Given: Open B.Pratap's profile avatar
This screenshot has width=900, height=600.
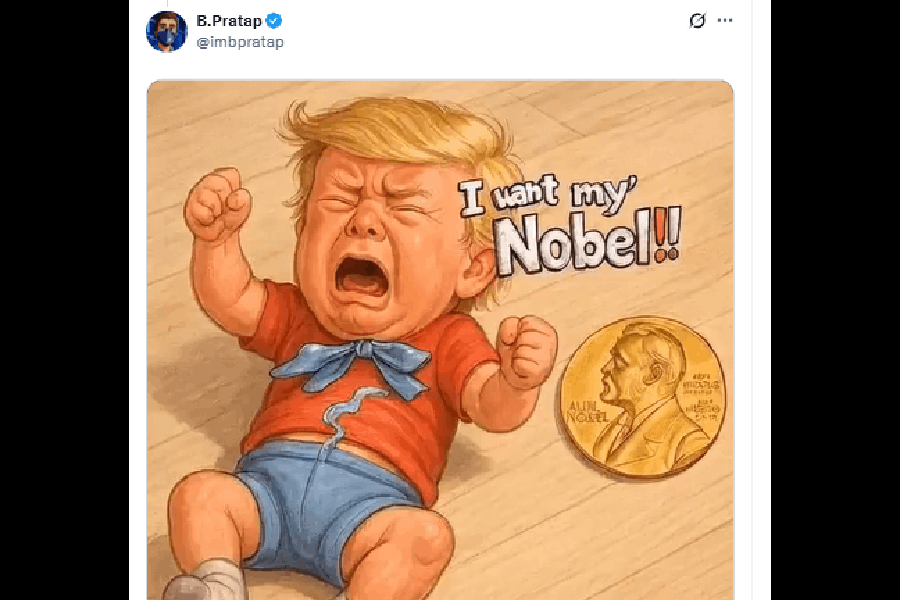Looking at the screenshot, I should tap(166, 32).
